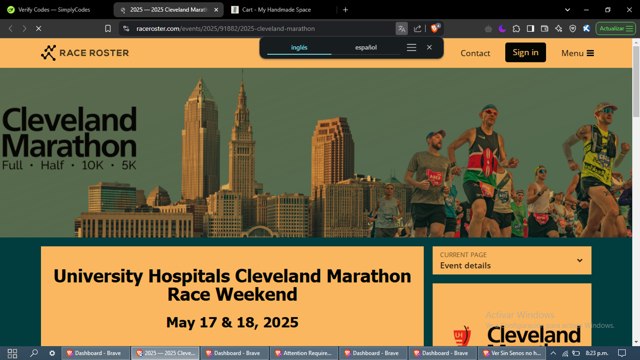640x360 pixels.
Task: Click the Race Roster logo
Action: (85, 53)
